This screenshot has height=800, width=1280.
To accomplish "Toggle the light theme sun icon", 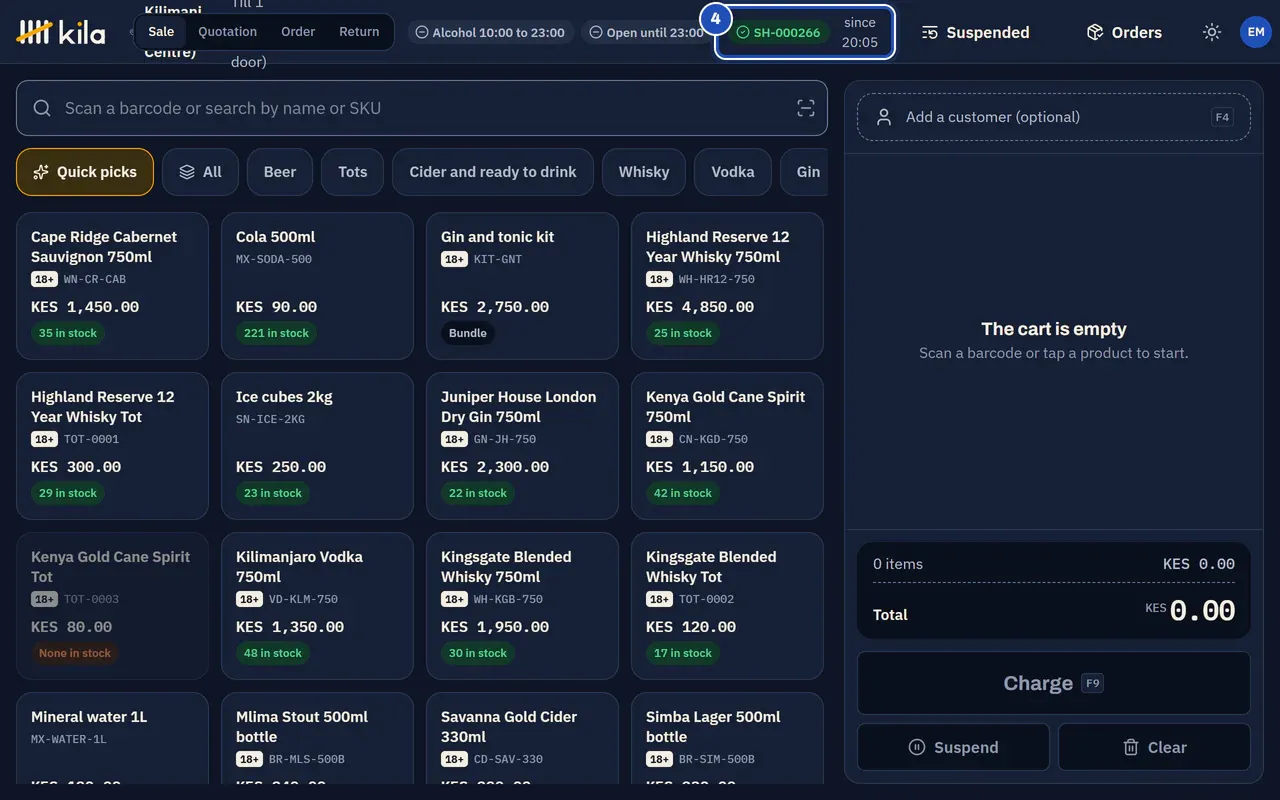I will pos(1212,32).
